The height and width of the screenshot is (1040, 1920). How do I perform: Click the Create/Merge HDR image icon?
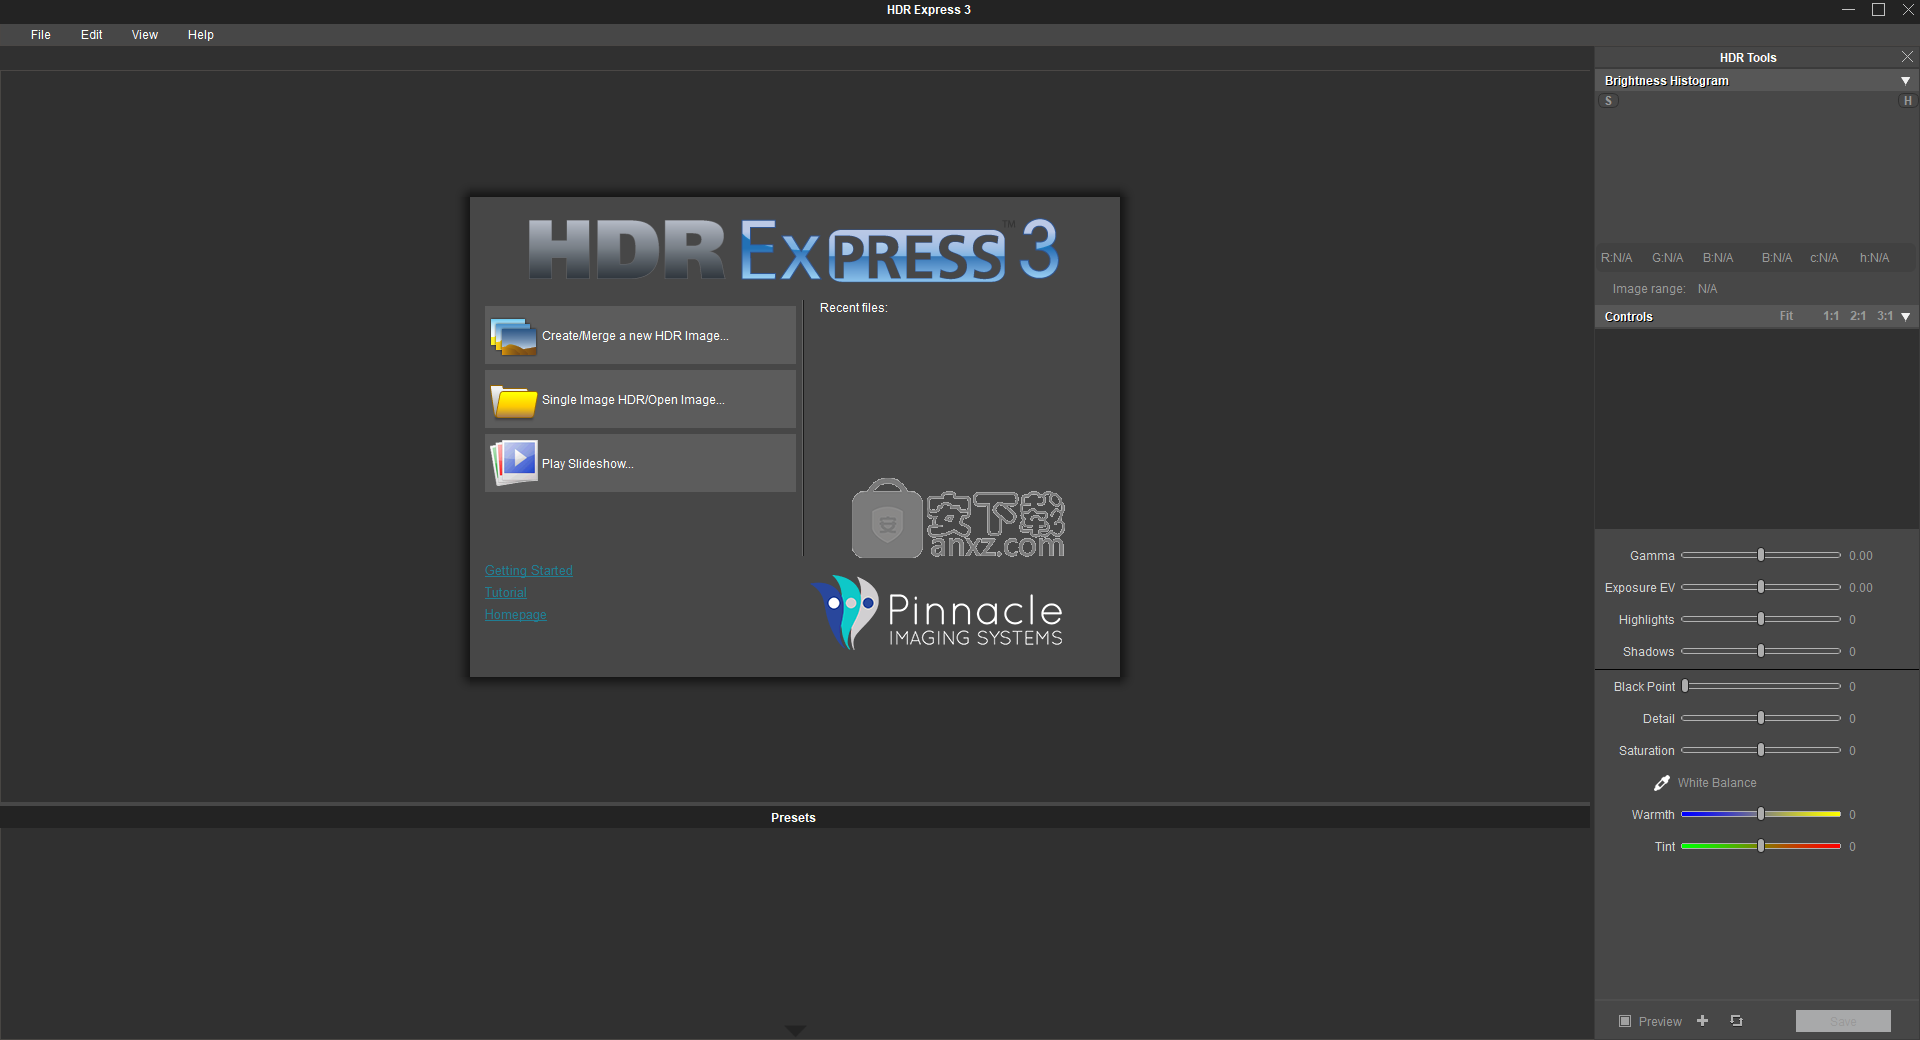(514, 337)
